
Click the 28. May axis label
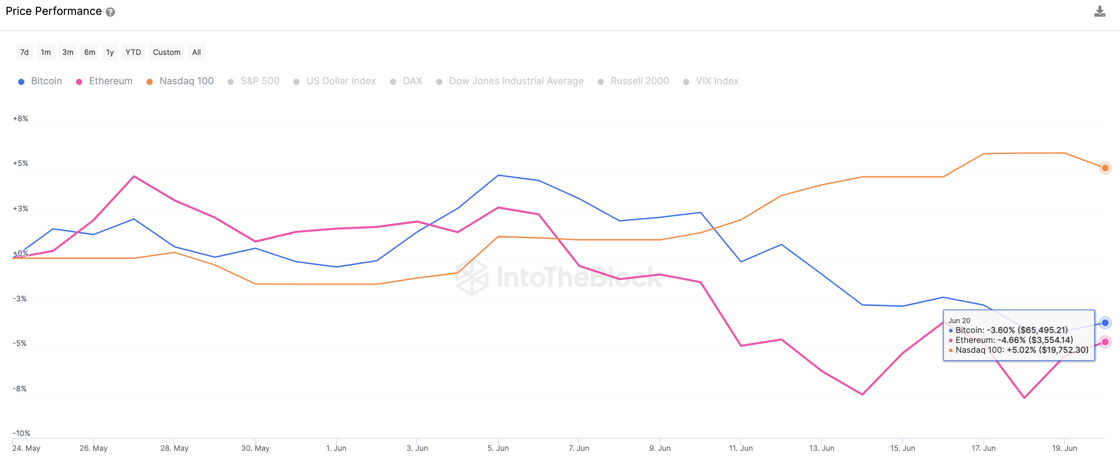(x=175, y=451)
